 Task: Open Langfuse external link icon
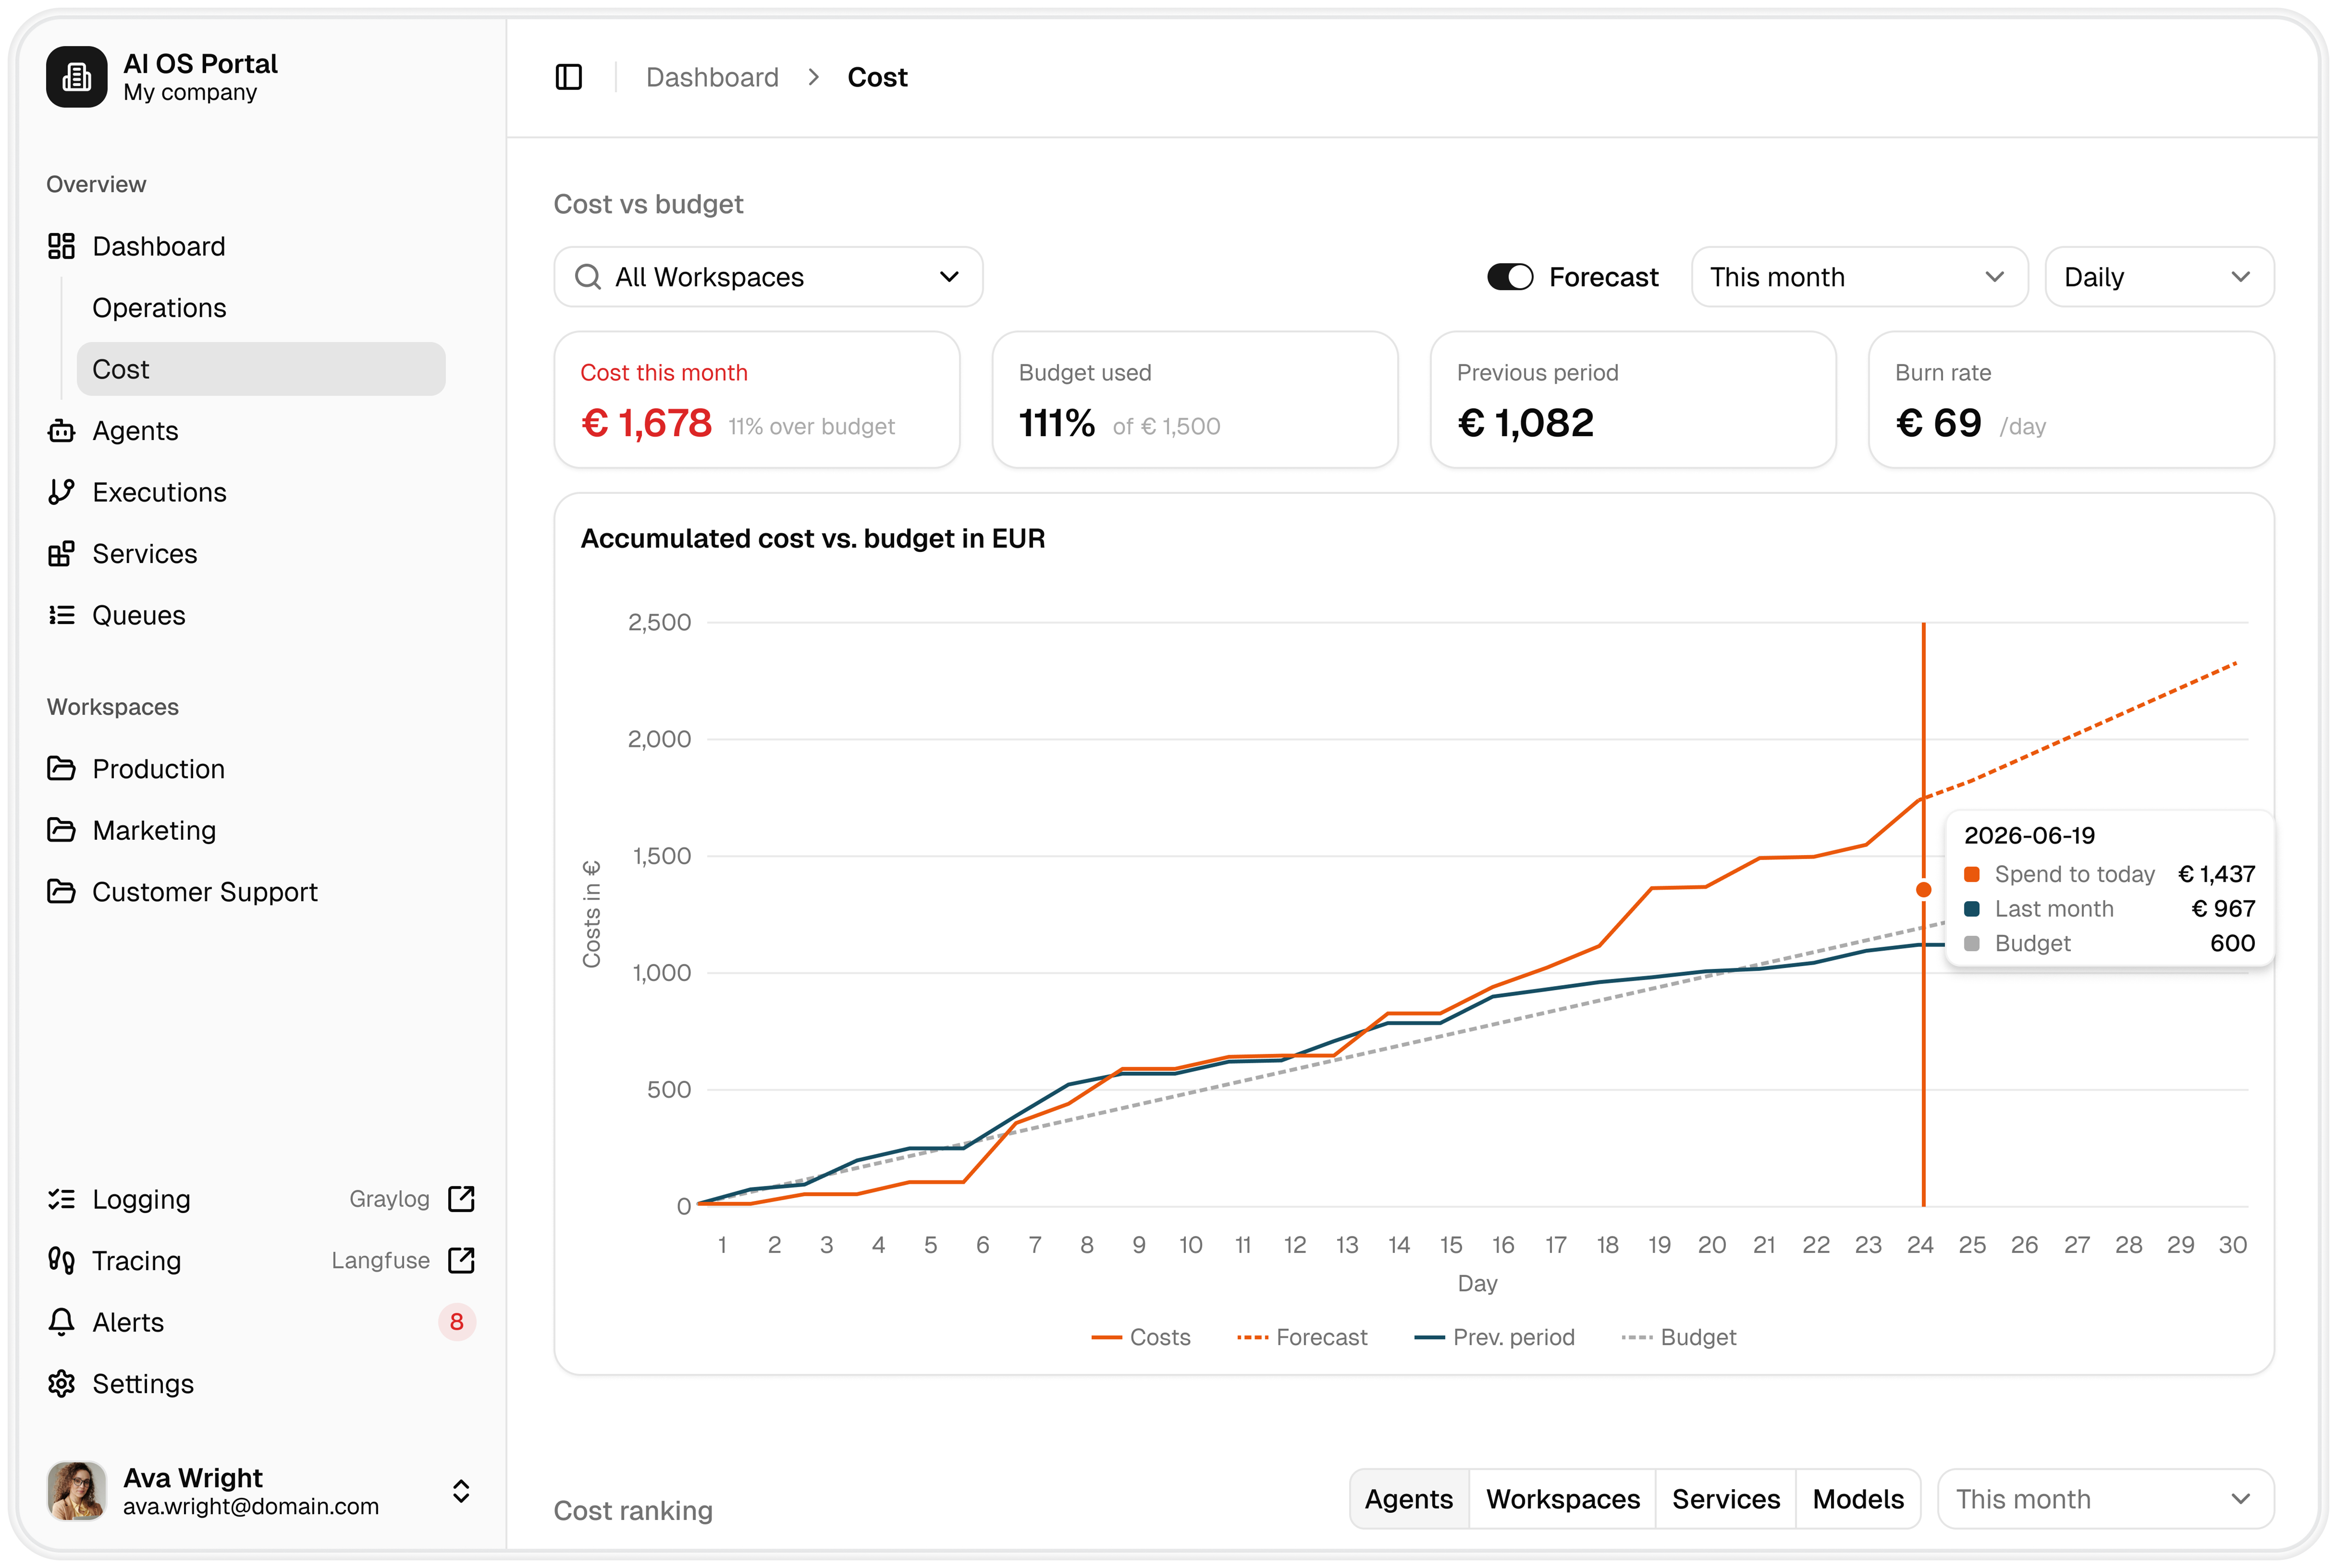[461, 1260]
